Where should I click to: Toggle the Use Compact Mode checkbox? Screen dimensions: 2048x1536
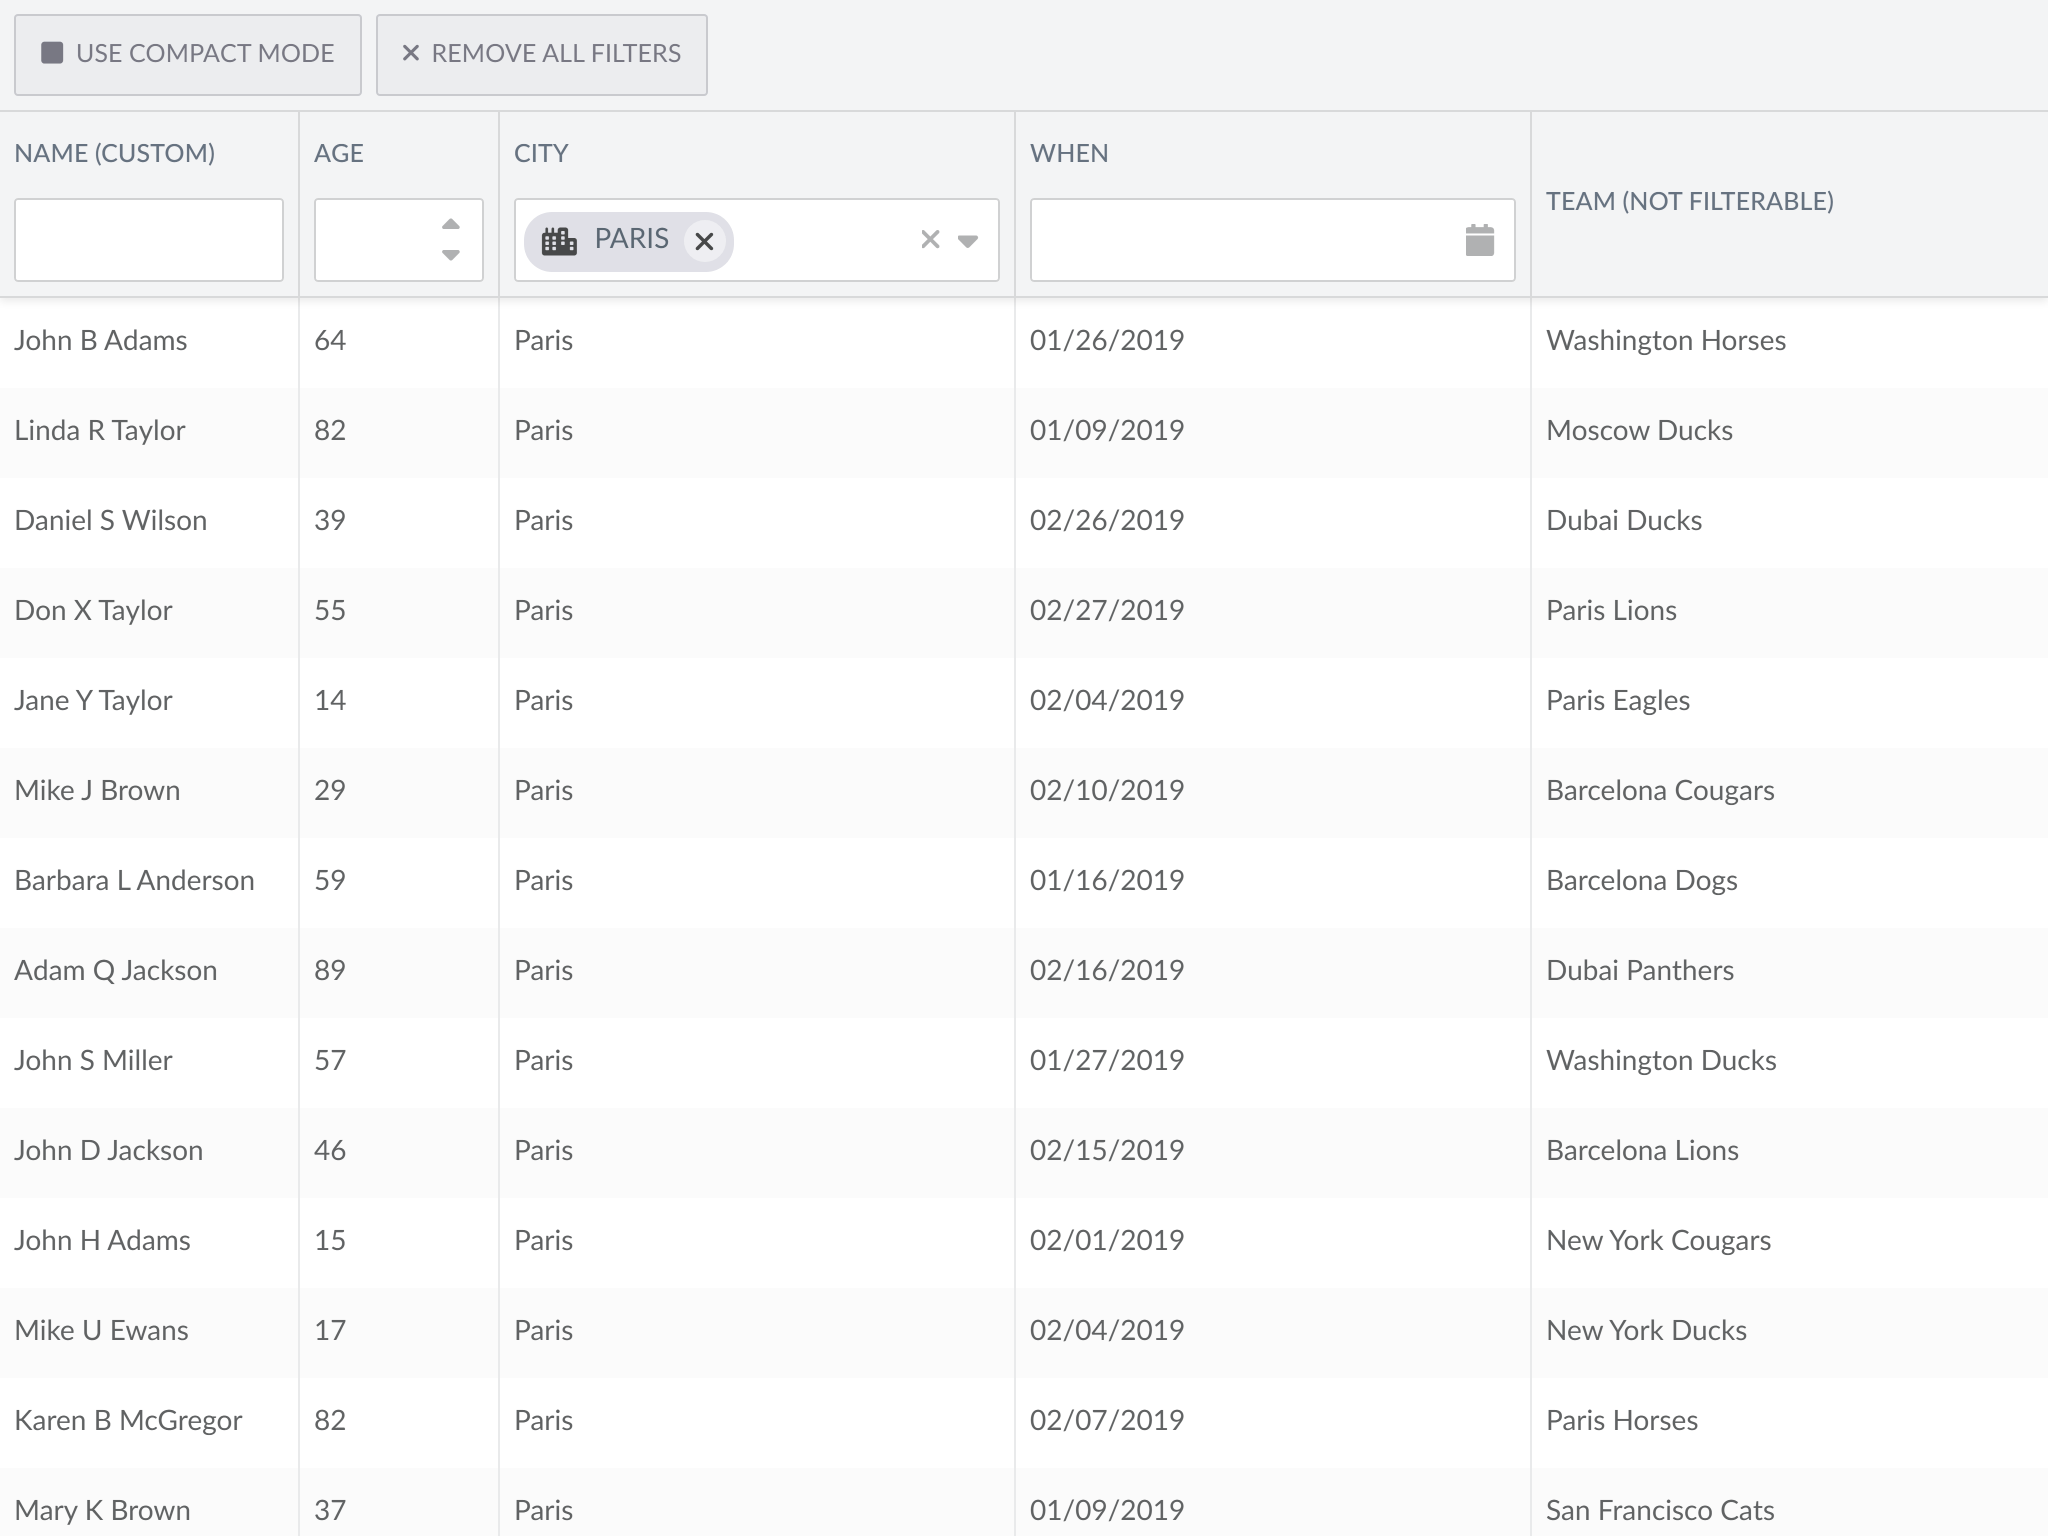click(52, 53)
